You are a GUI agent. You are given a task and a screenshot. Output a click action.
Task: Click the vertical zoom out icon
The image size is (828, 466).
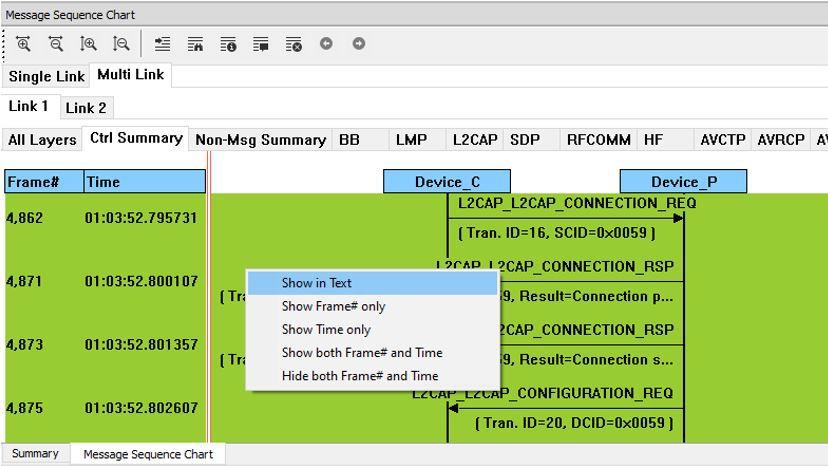coord(121,44)
